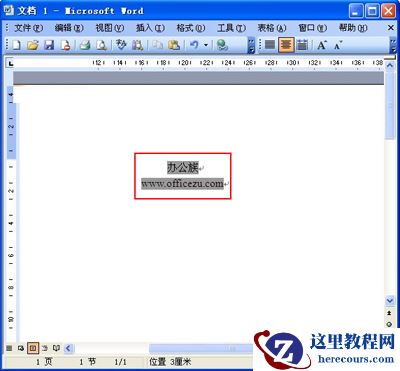Click the horizontal scrollbar thumb
This screenshot has height=371, width=400.
(x=201, y=349)
